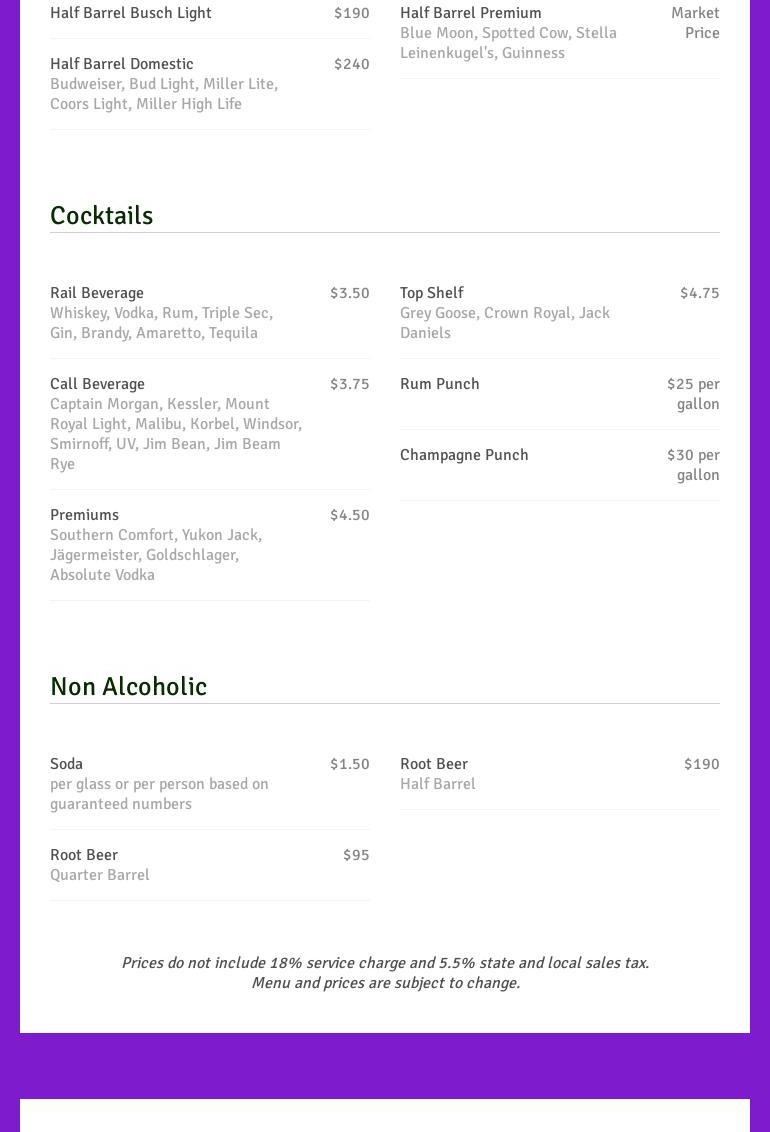
Task: Click the Half Barrel Busch Light title
Action: (x=131, y=13)
